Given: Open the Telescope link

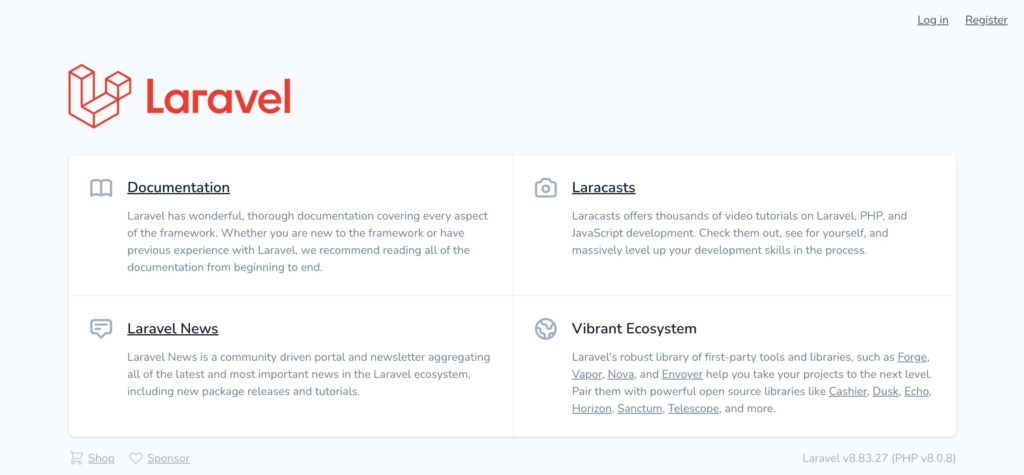Looking at the screenshot, I should (x=693, y=409).
